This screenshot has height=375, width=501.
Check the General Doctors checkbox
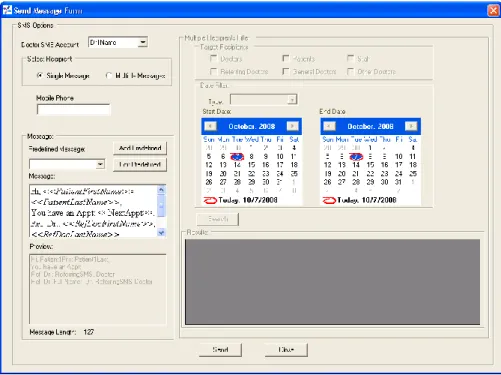pos(286,71)
